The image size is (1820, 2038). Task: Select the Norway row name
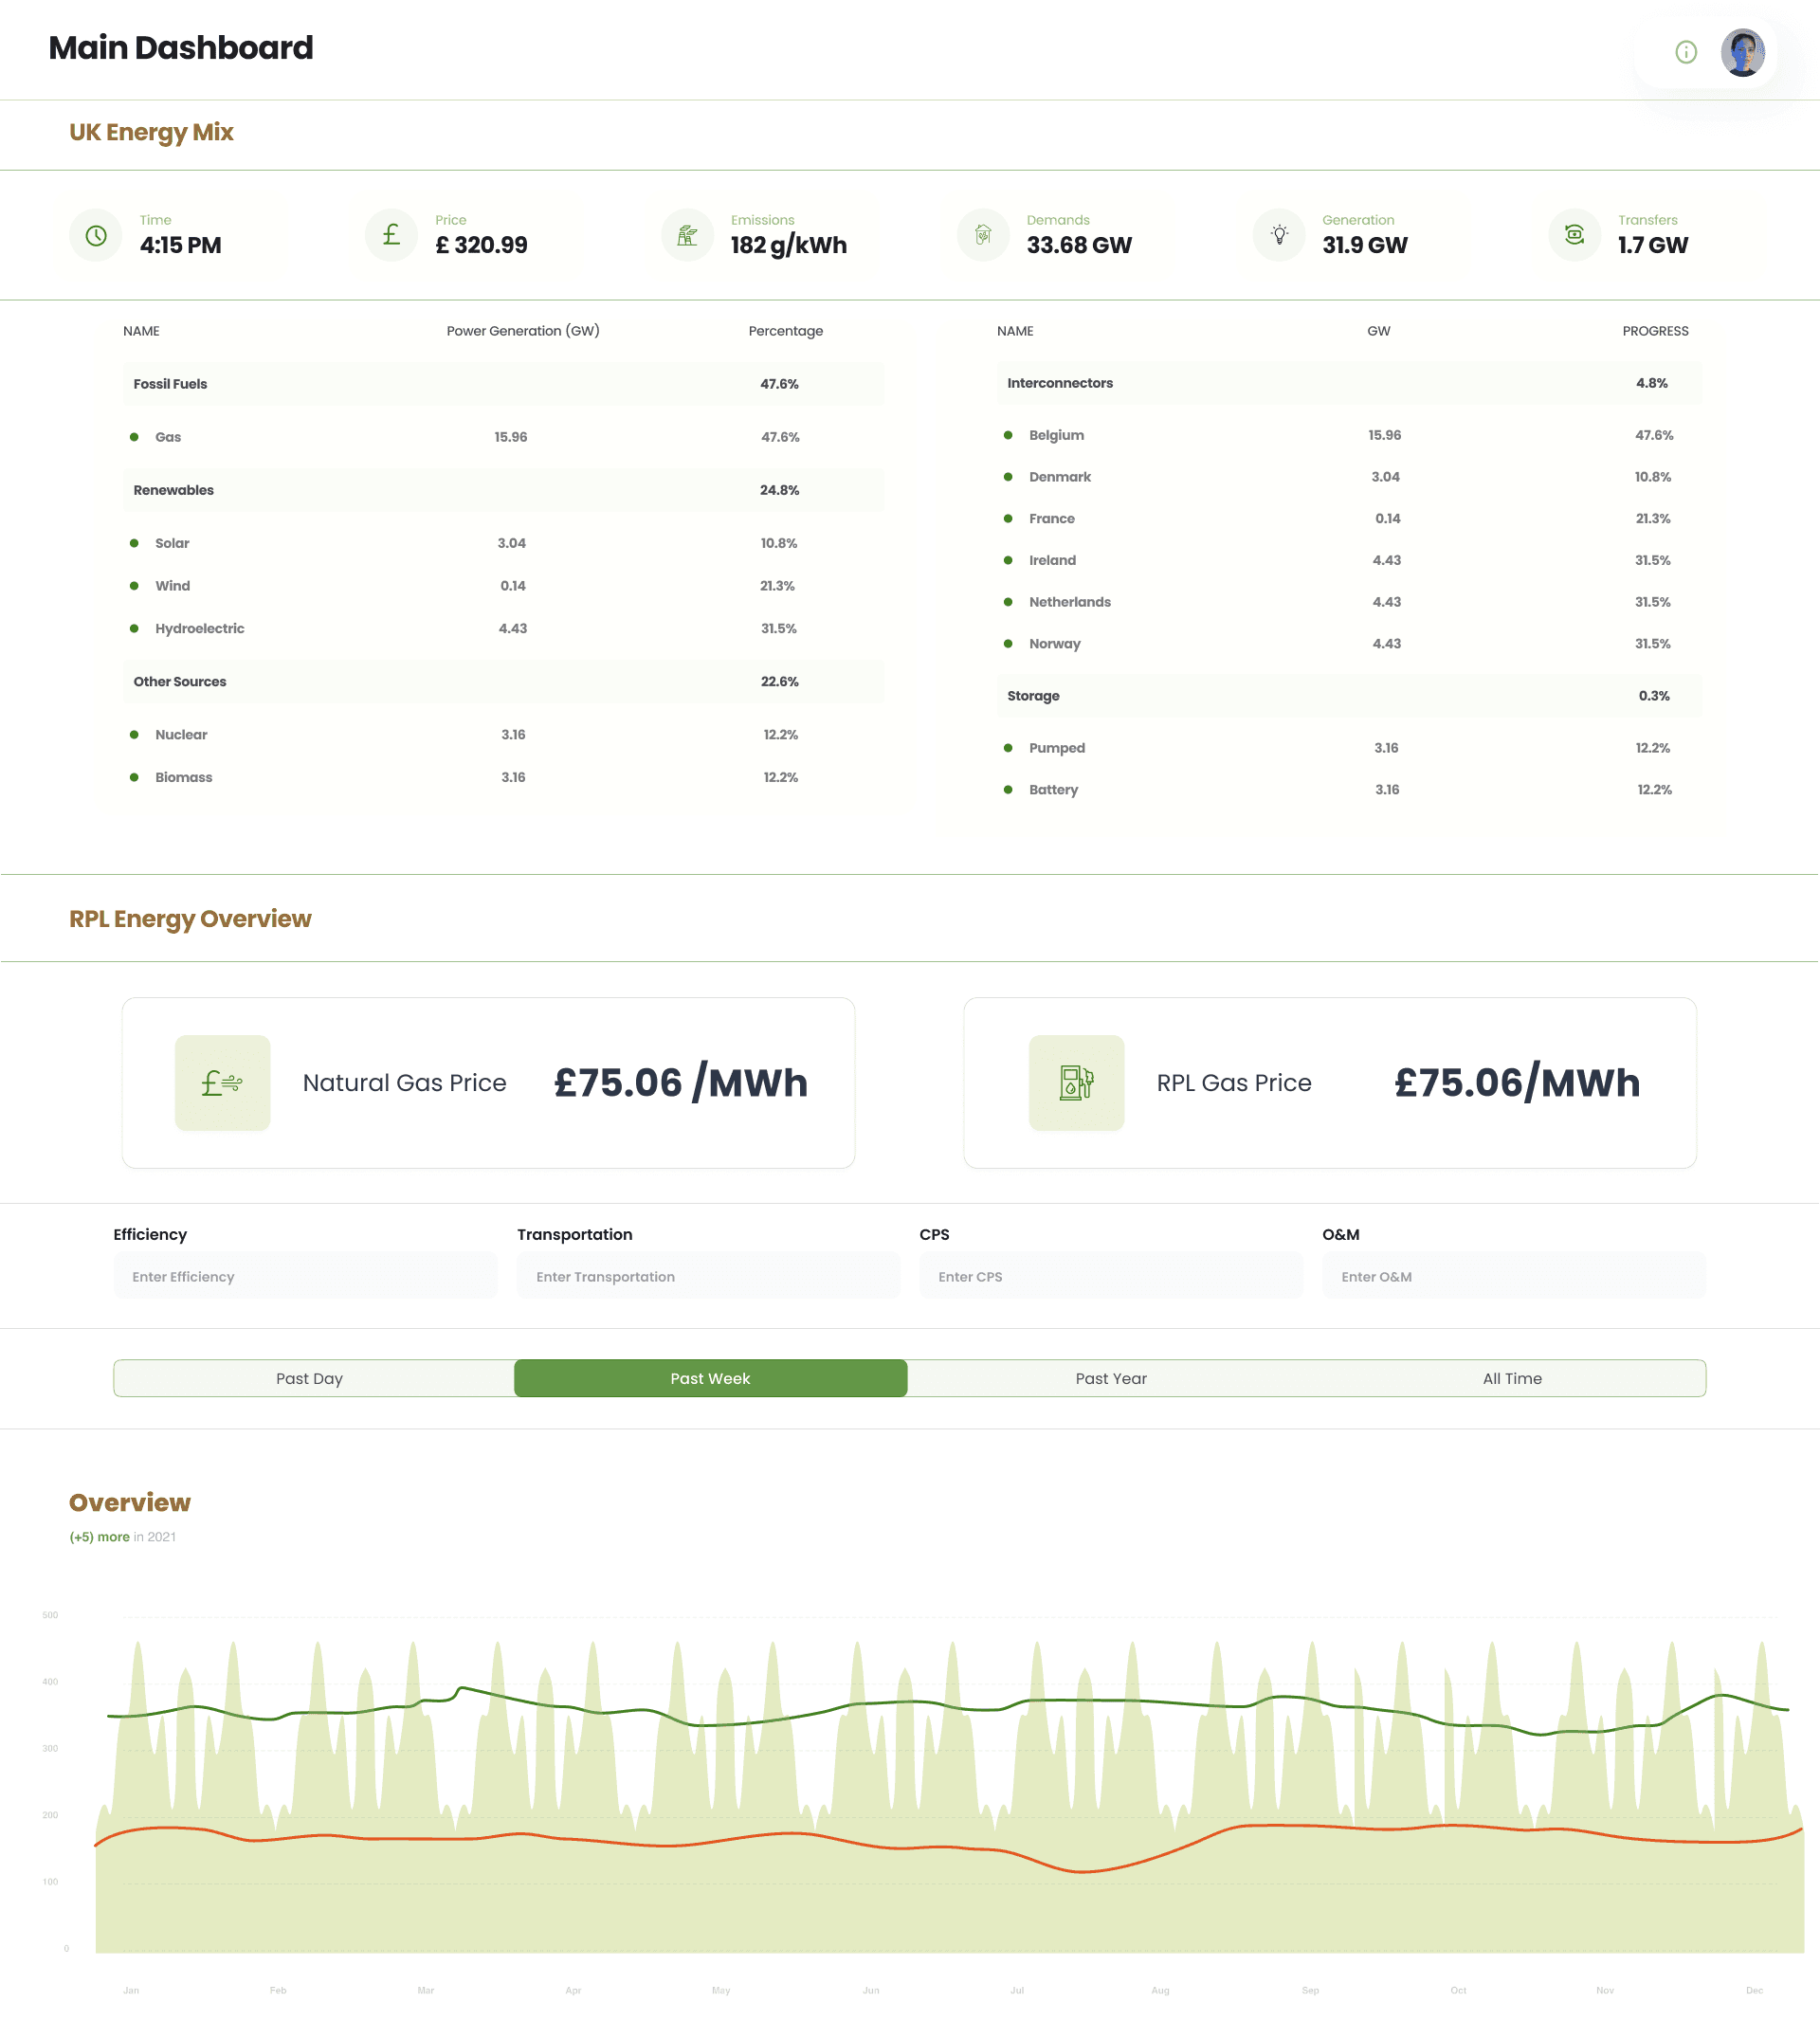(1054, 644)
